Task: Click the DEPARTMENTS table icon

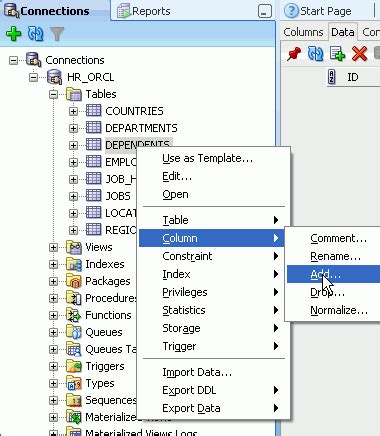Action: (93, 127)
